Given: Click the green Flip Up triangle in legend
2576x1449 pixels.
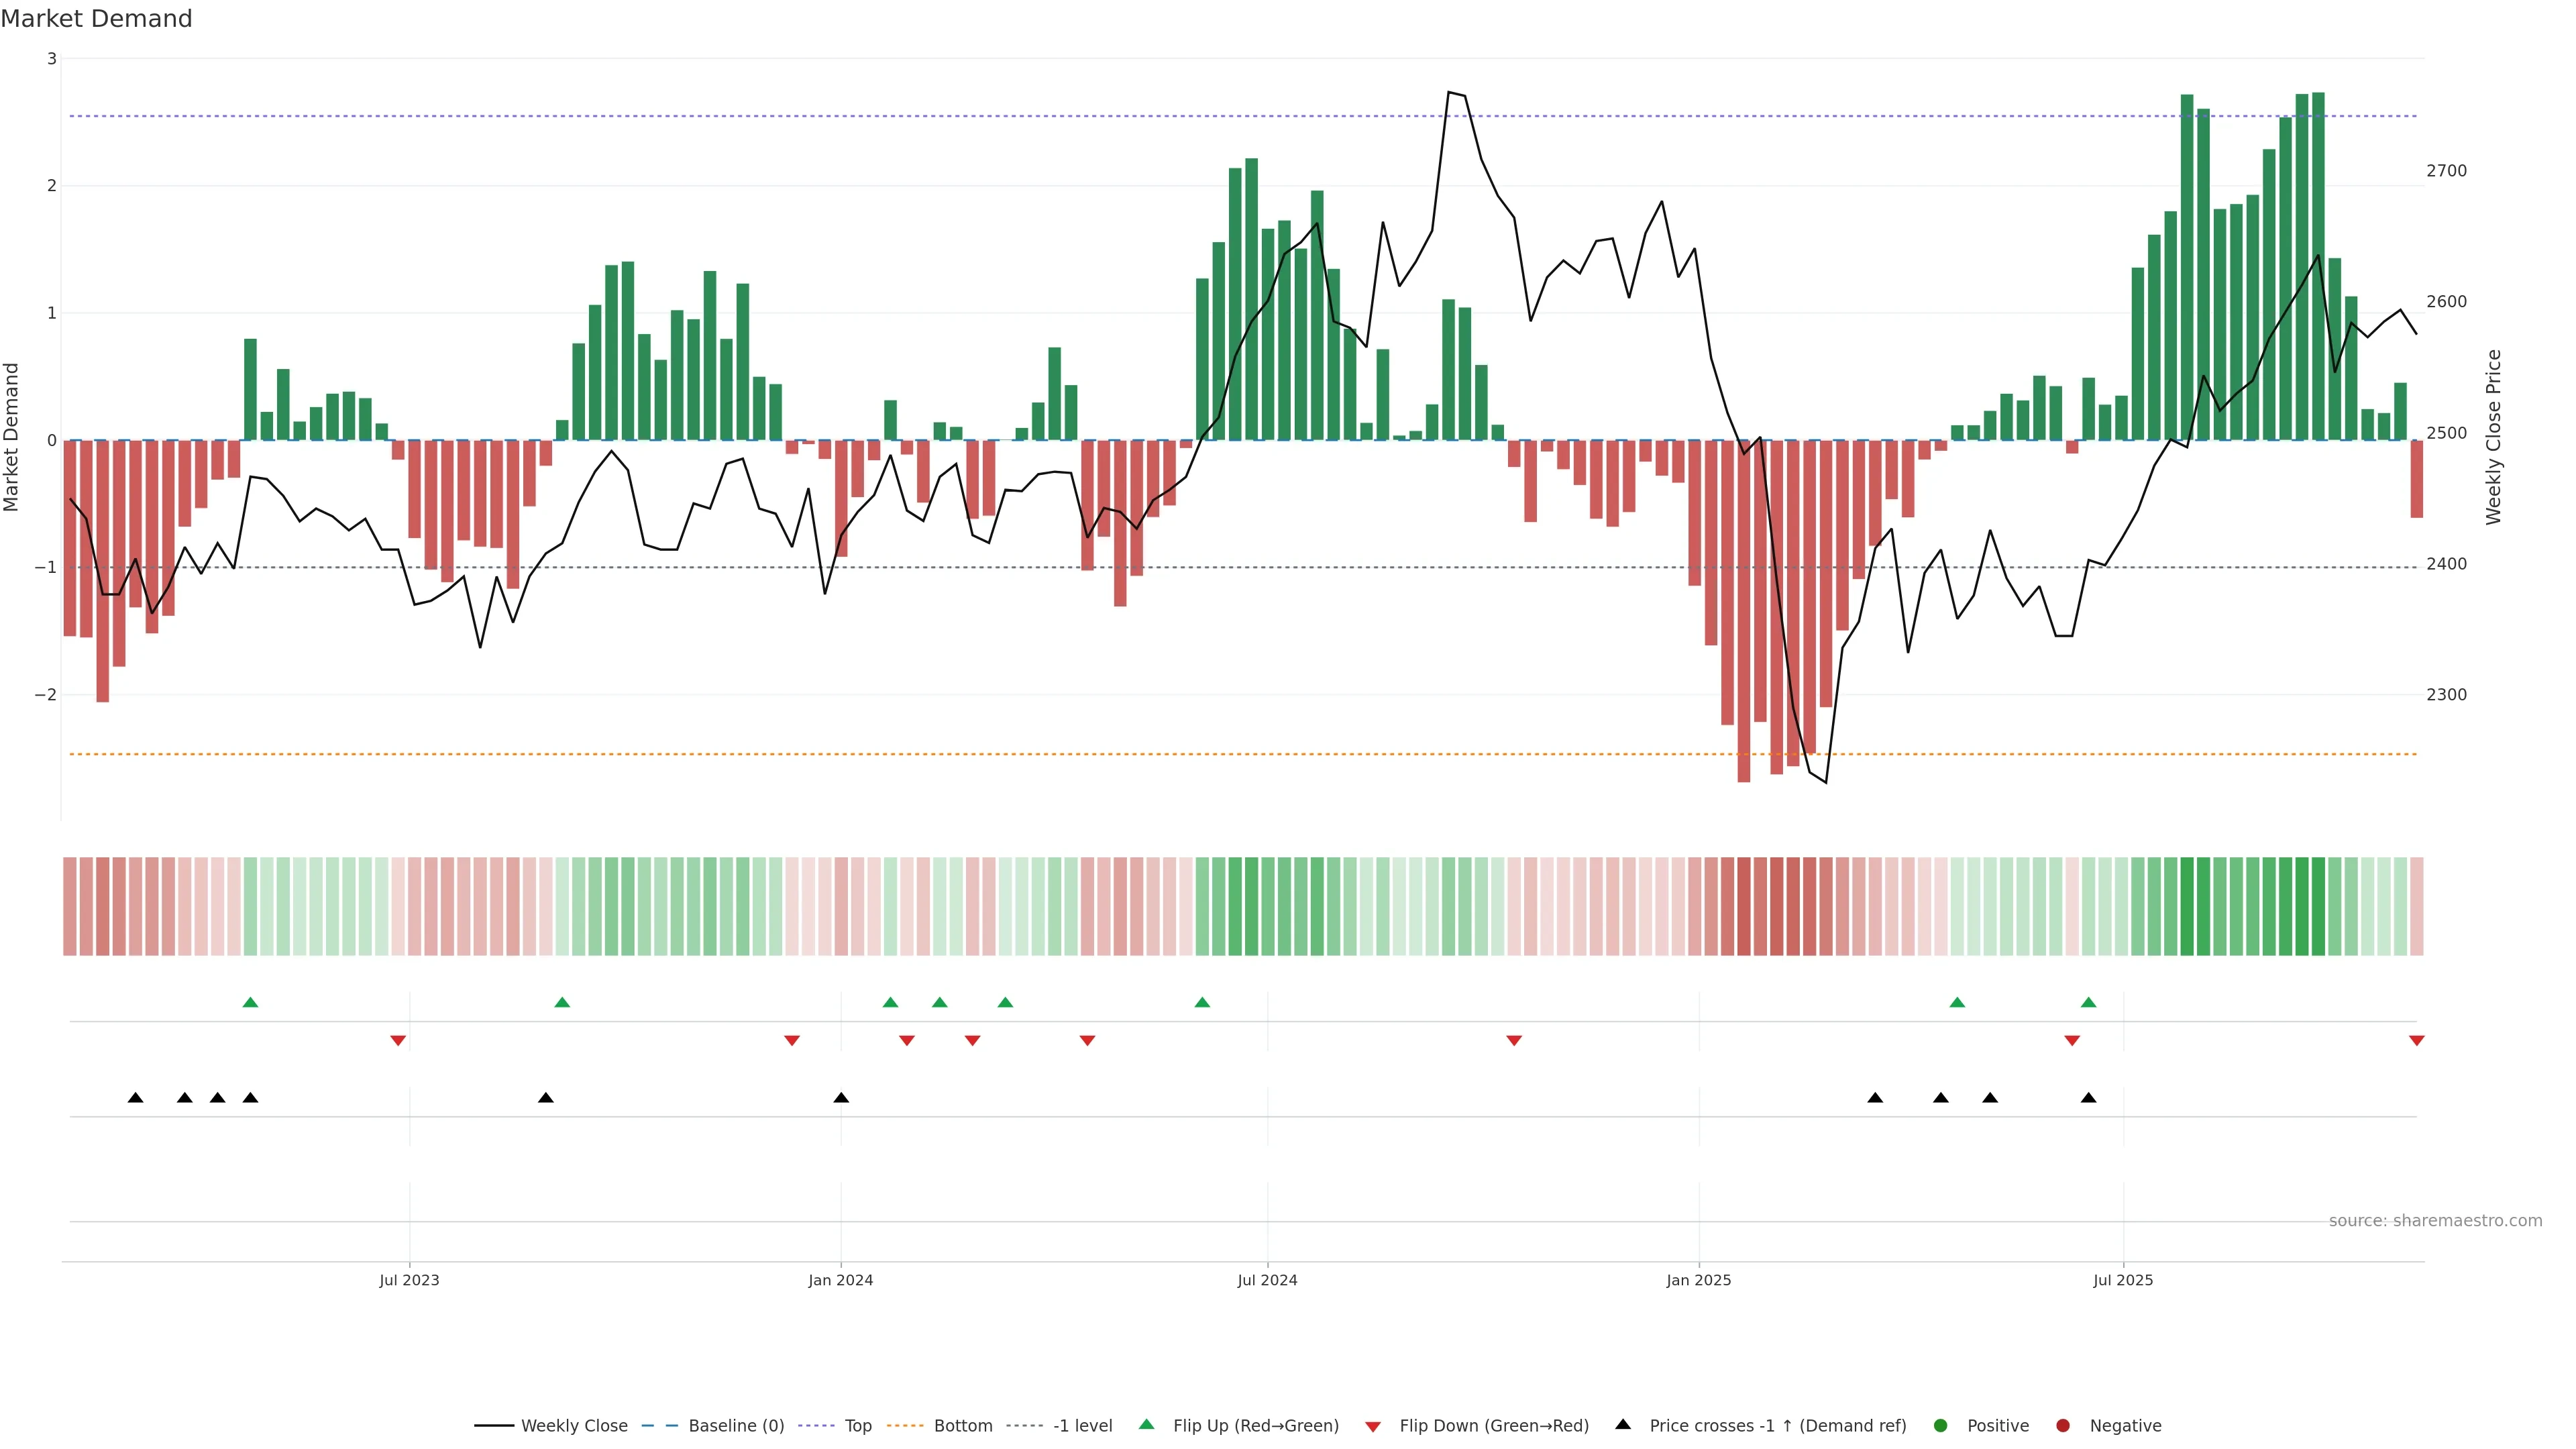Looking at the screenshot, I should [1147, 1425].
